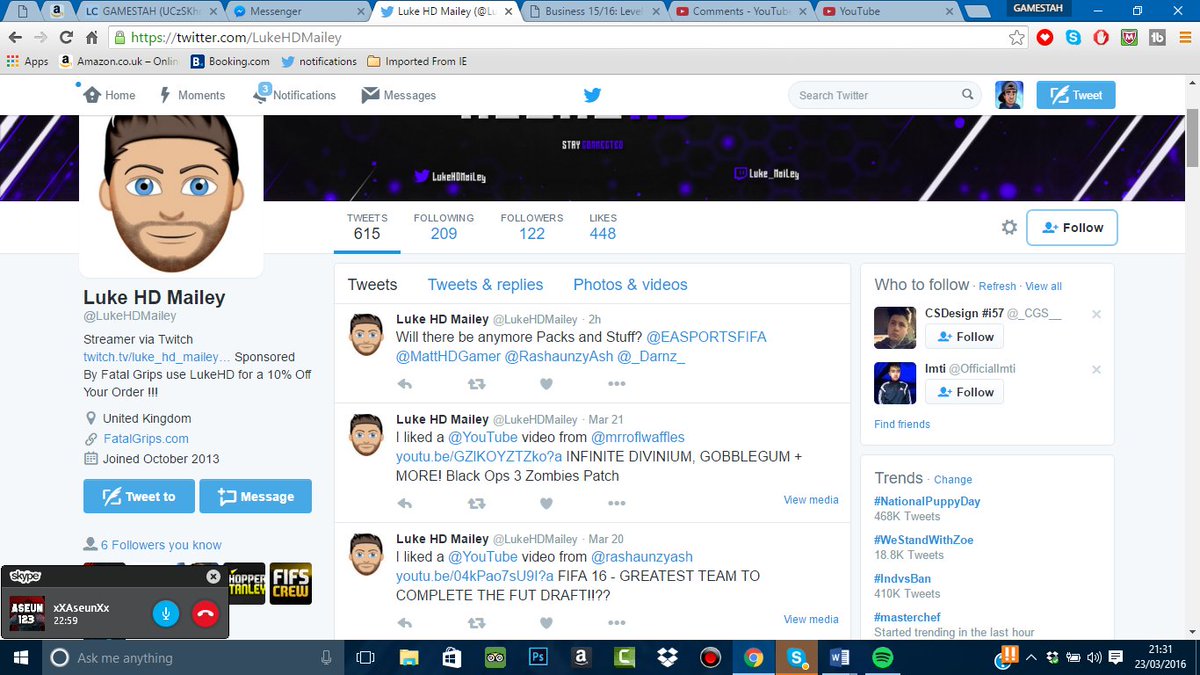Expand View media on the Mar 21 tweet

click(811, 500)
